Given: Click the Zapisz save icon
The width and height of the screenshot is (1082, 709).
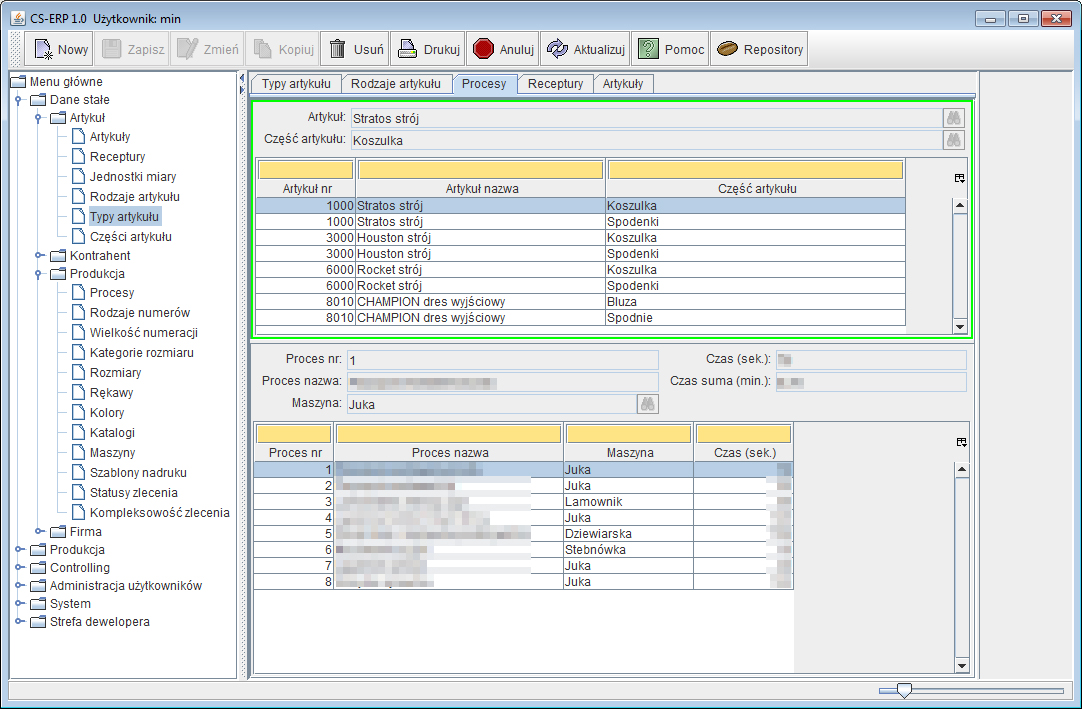Looking at the screenshot, I should [x=112, y=49].
